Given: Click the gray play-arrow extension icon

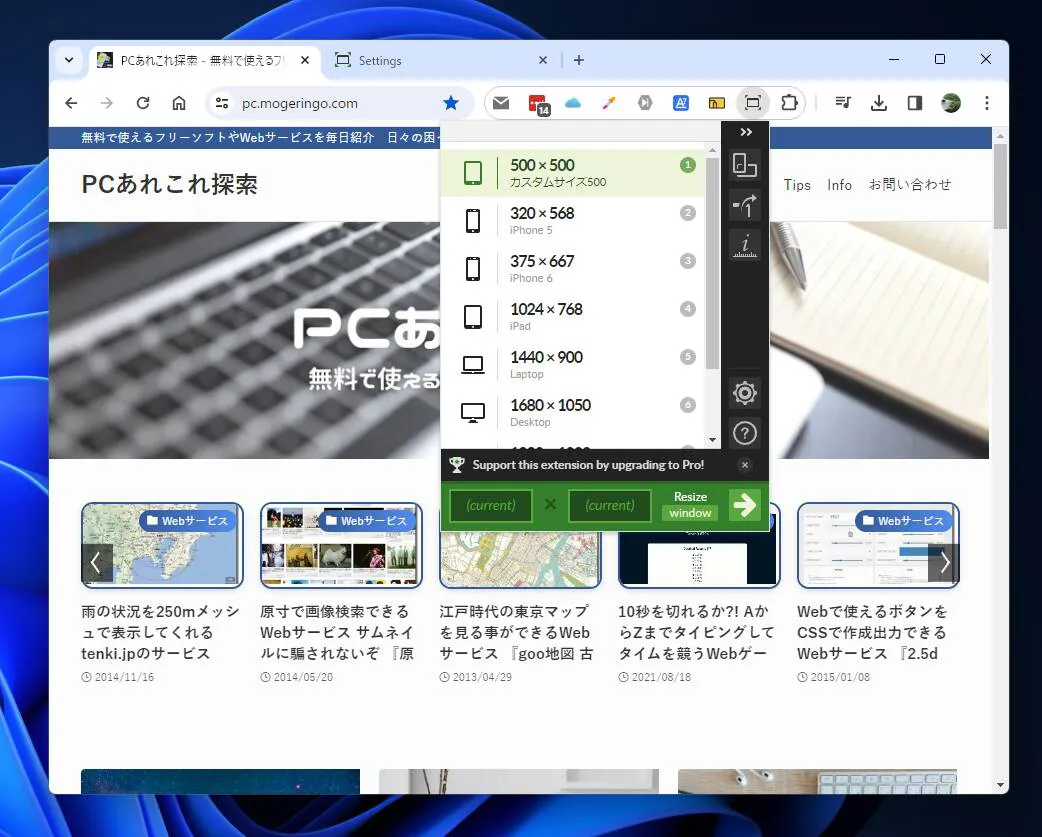Looking at the screenshot, I should (645, 103).
